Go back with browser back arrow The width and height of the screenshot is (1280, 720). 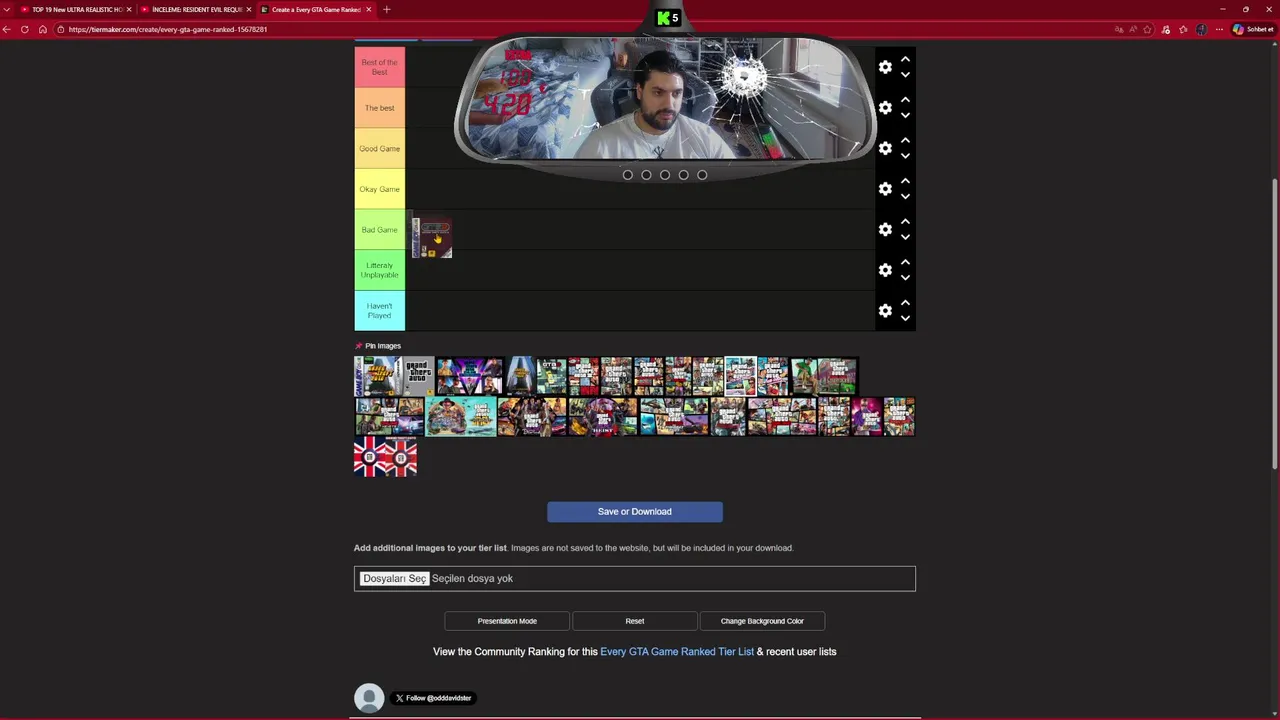[x=7, y=29]
